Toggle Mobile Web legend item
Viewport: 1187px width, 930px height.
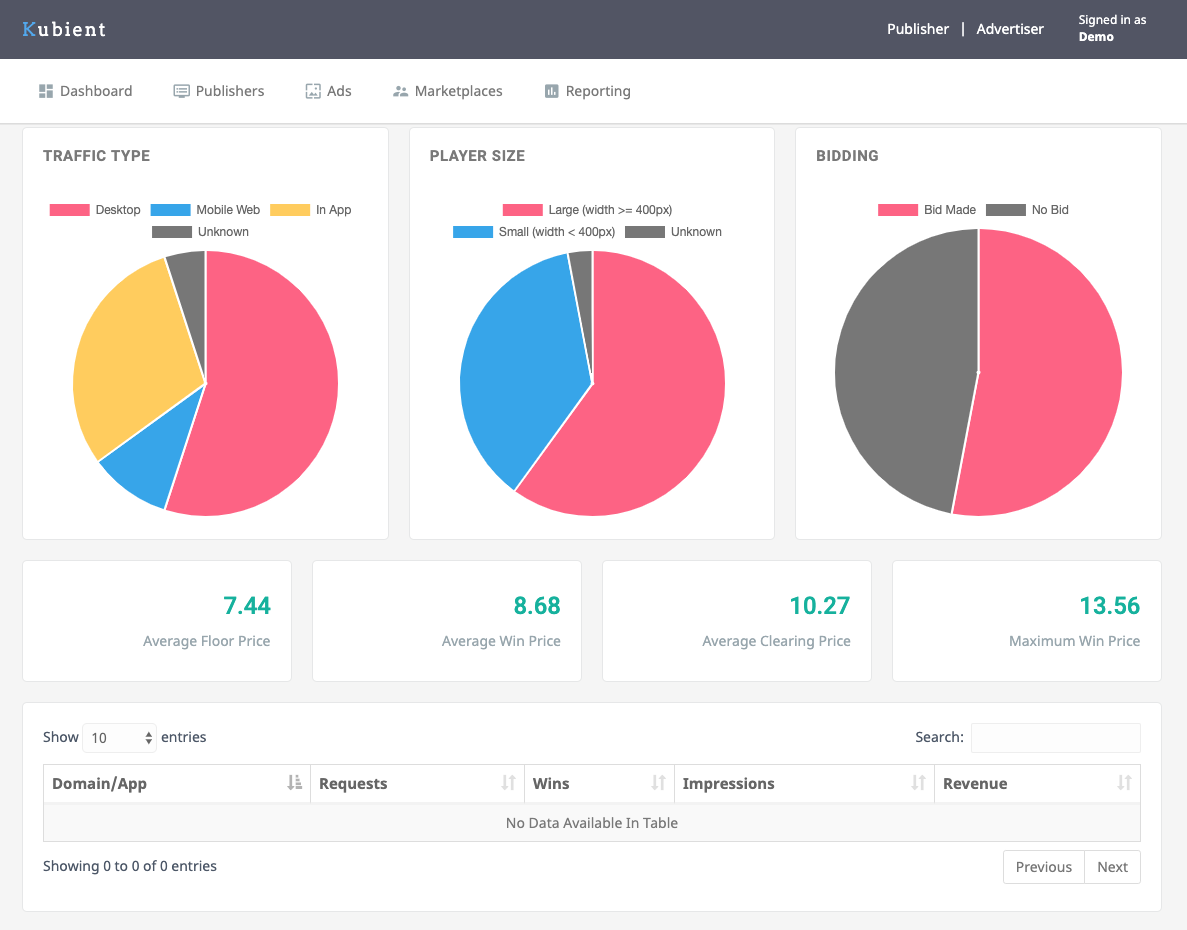point(205,210)
